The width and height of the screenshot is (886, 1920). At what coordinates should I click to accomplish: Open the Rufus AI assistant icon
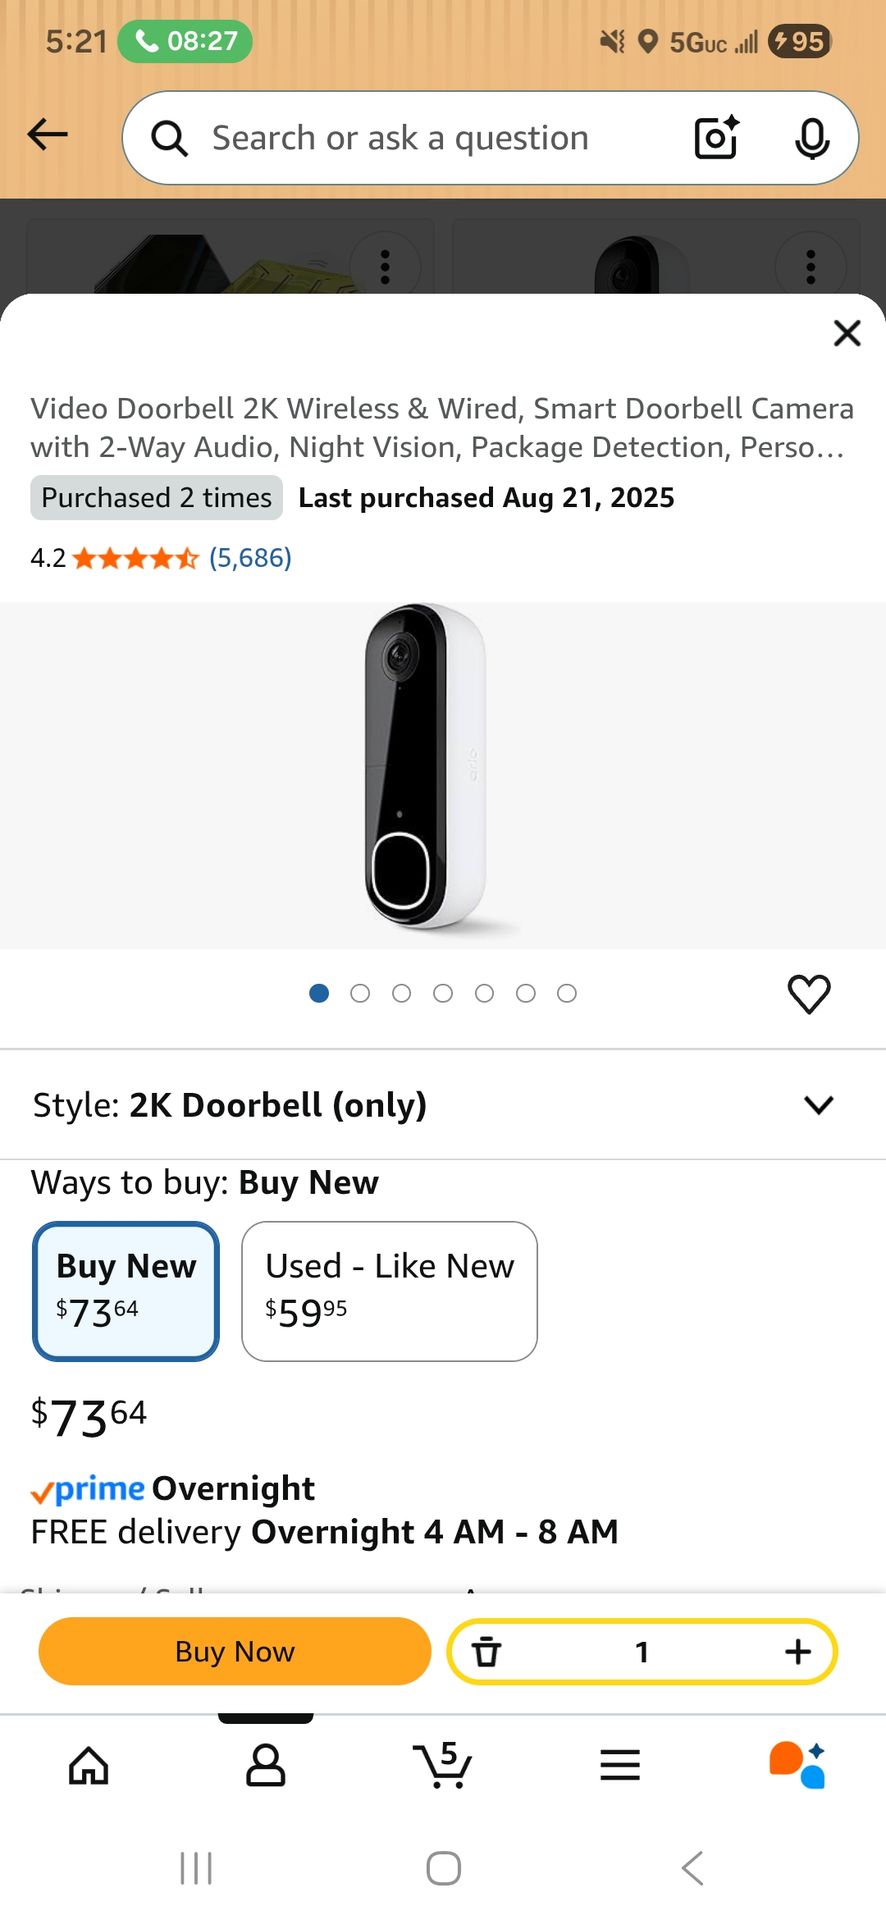click(x=797, y=1765)
